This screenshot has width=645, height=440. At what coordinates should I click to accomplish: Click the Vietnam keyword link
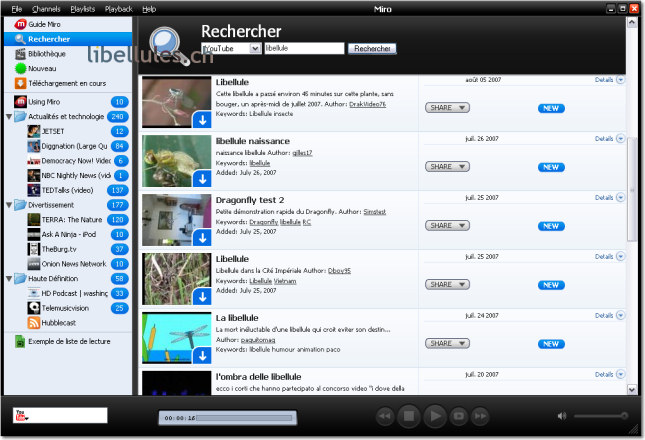click(x=285, y=281)
